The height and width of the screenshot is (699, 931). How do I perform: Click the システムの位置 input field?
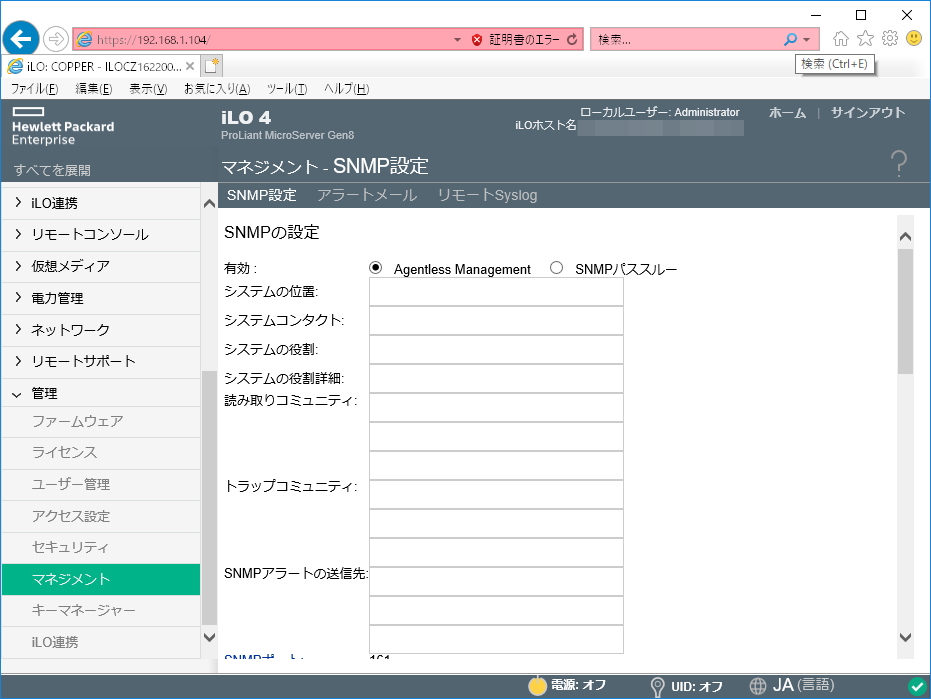point(496,292)
